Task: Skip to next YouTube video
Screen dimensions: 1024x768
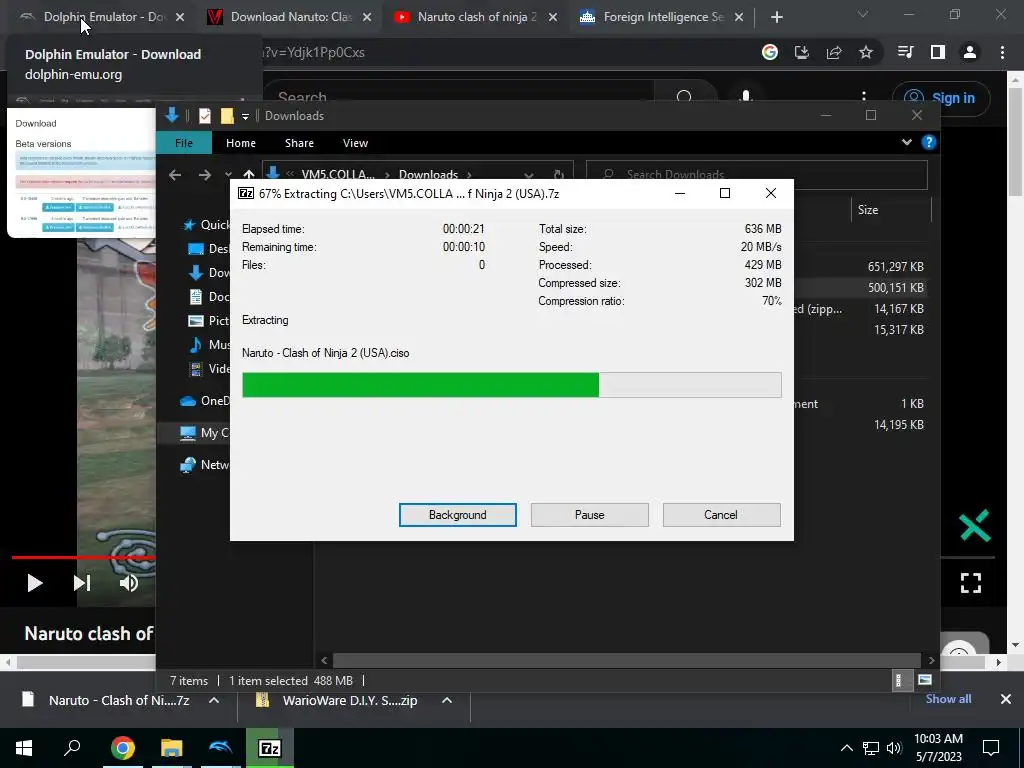Action: point(82,583)
